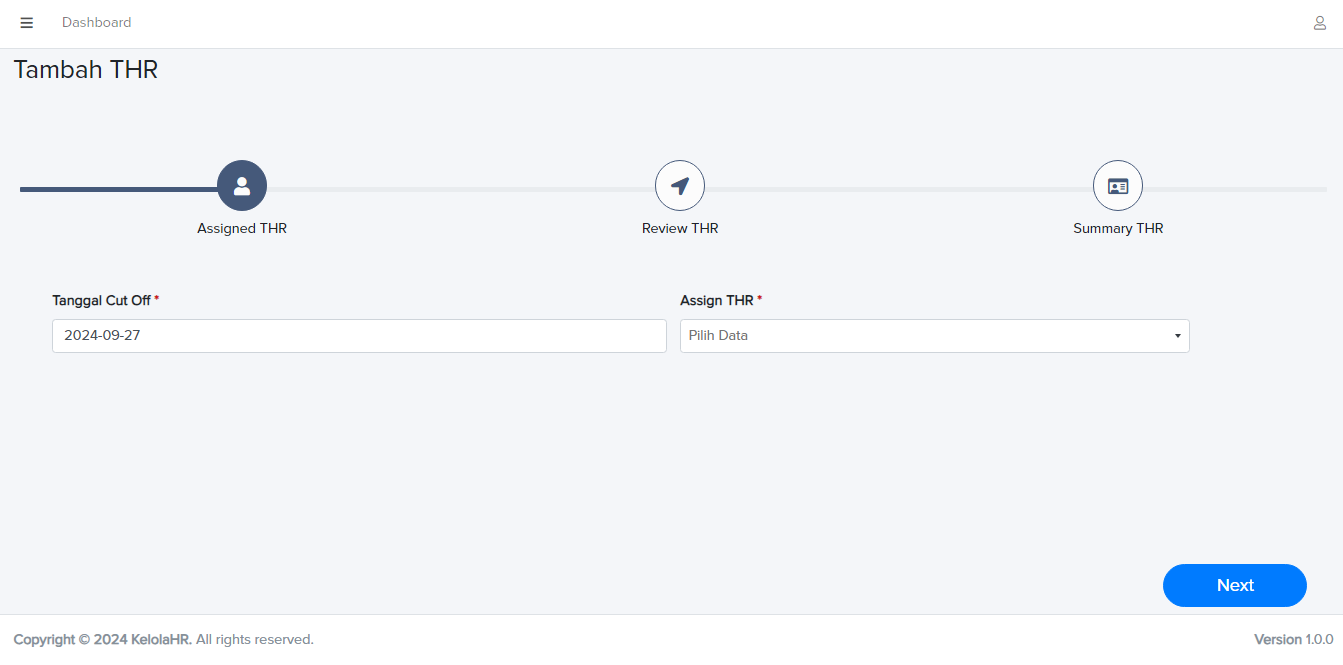Click the filled portion of the step progress bar
The image size is (1343, 665).
tap(118, 189)
